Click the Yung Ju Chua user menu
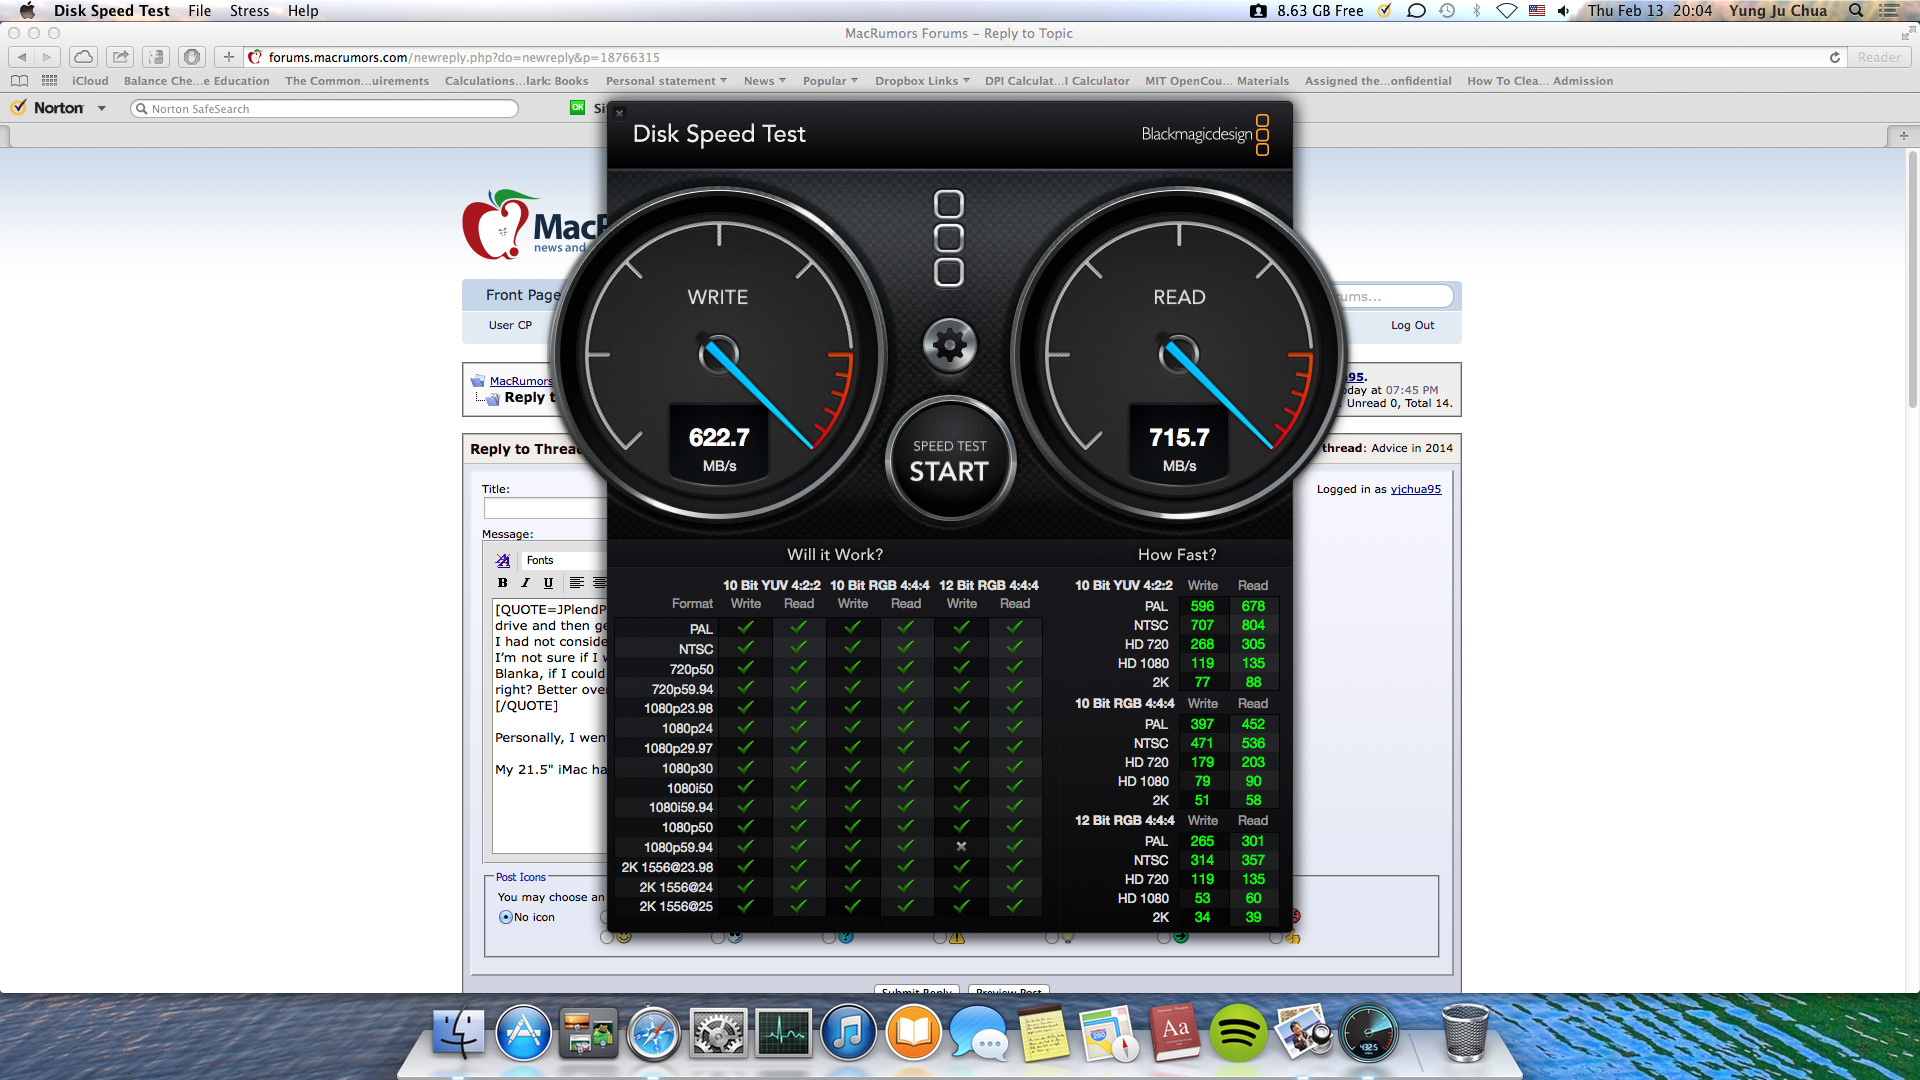The height and width of the screenshot is (1080, 1920). click(1778, 11)
